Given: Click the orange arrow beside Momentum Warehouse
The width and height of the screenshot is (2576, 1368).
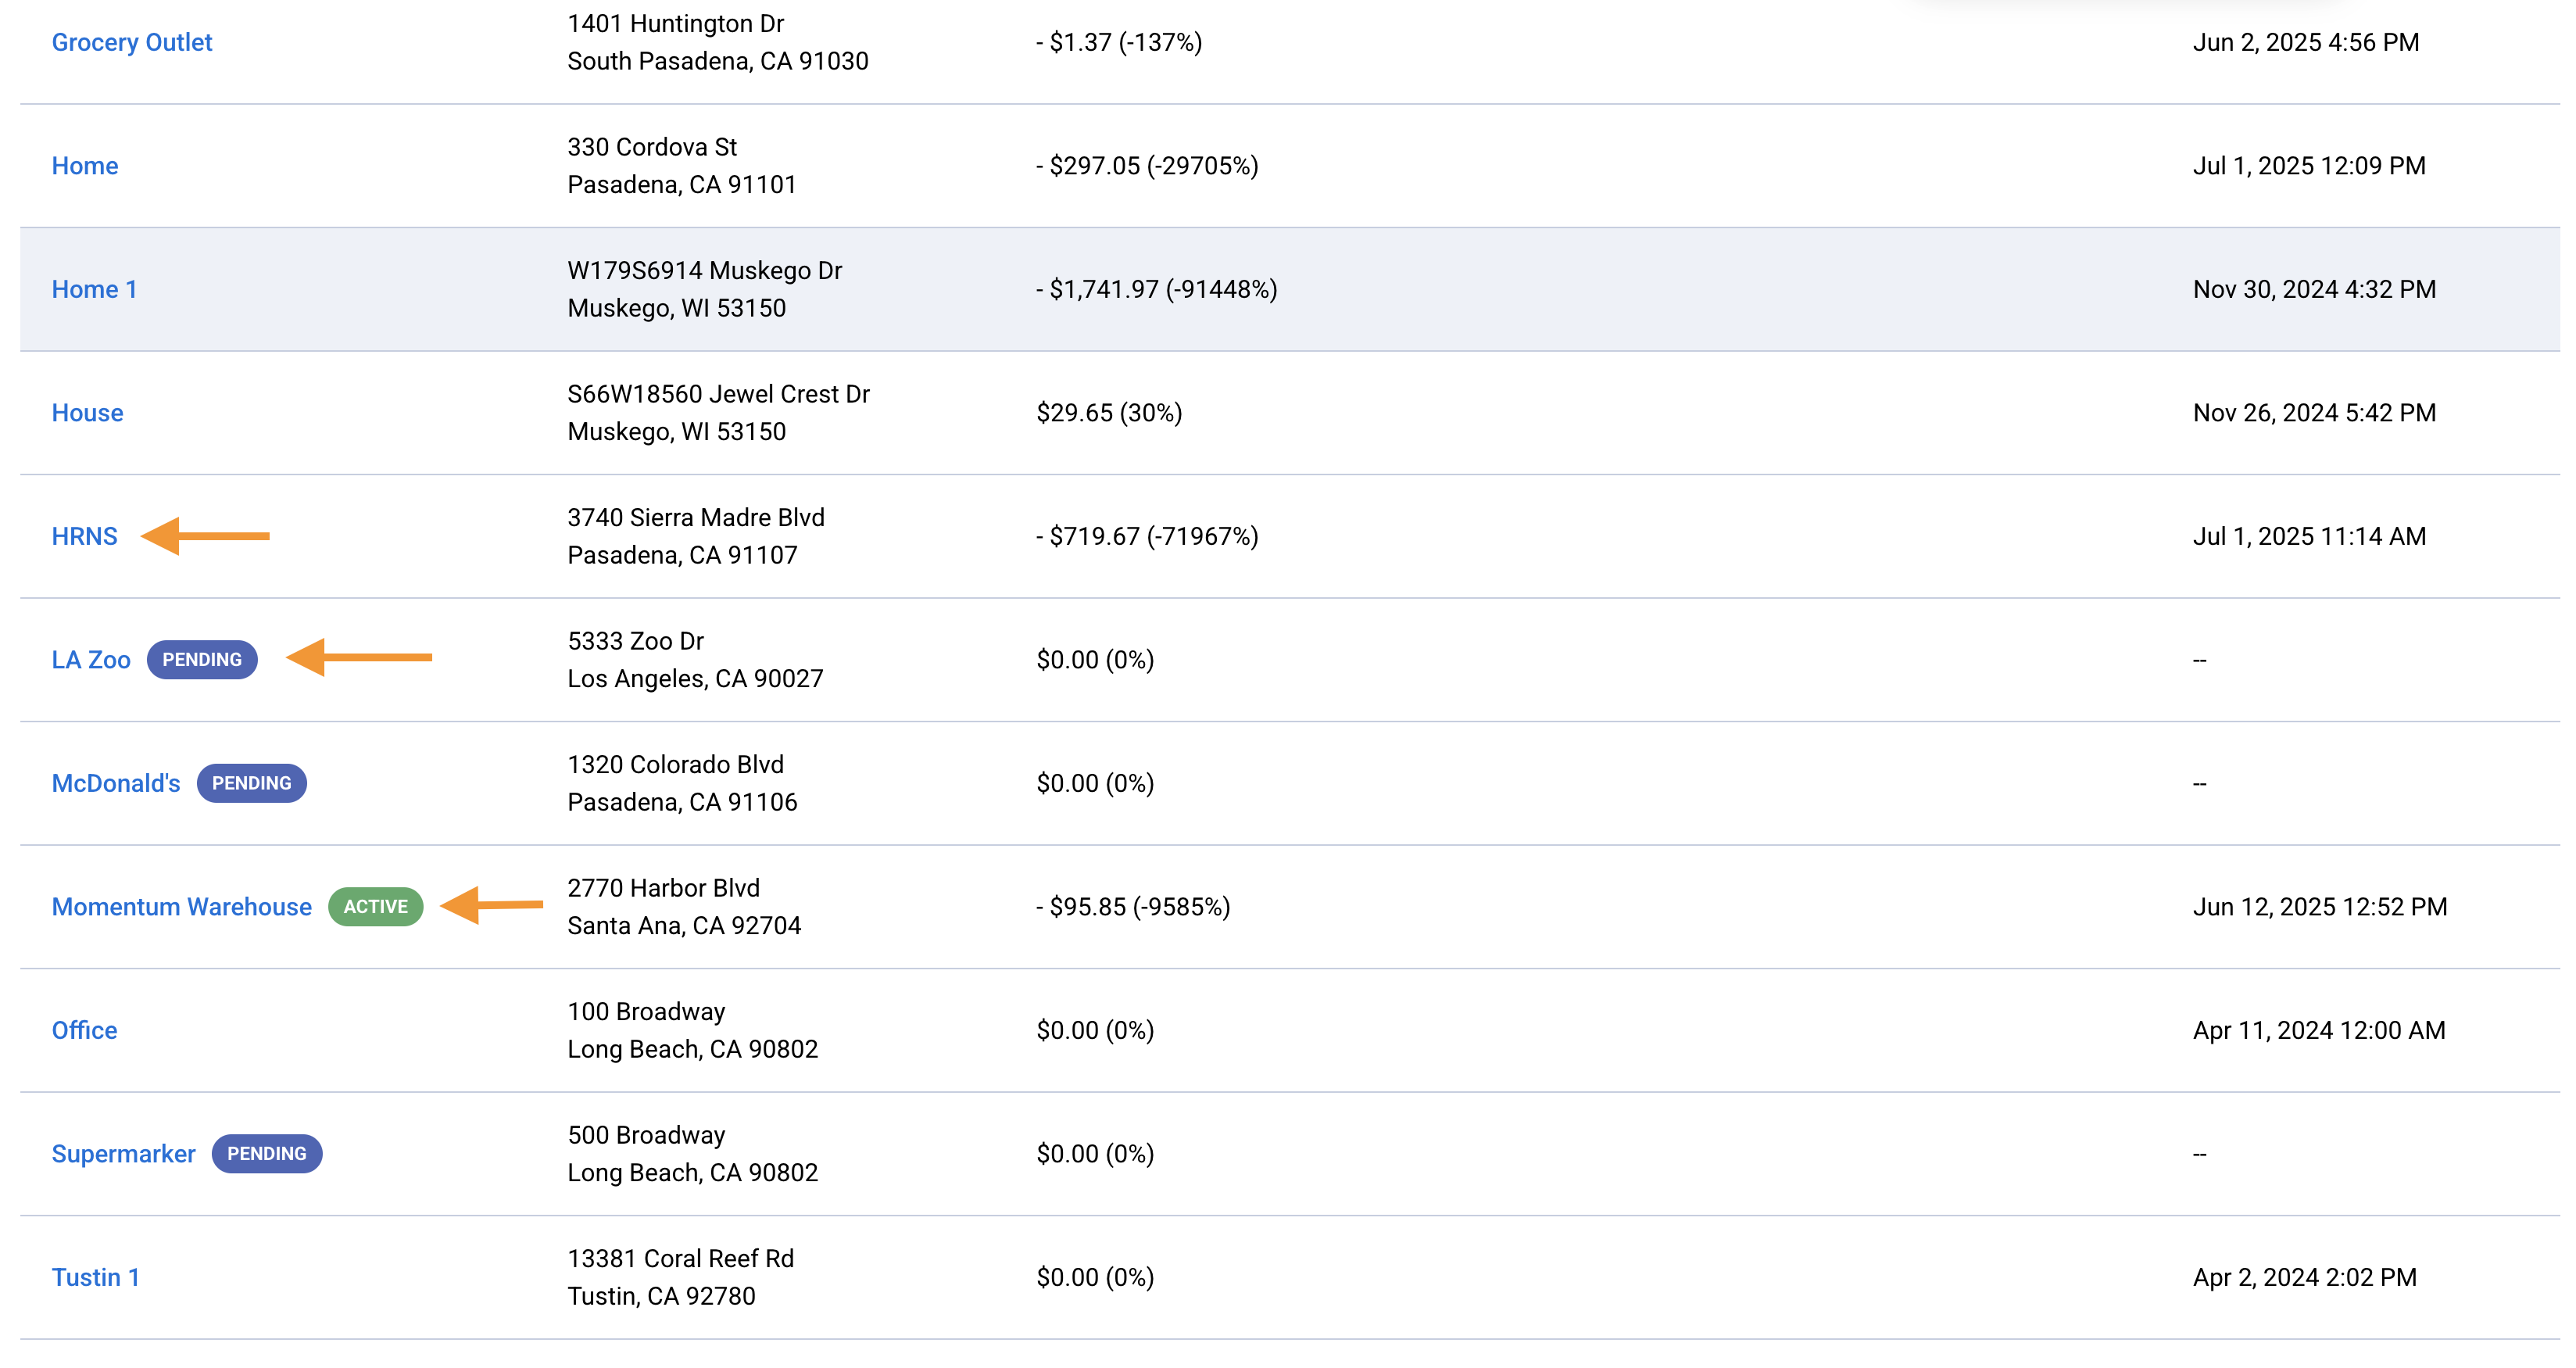Looking at the screenshot, I should tap(492, 905).
